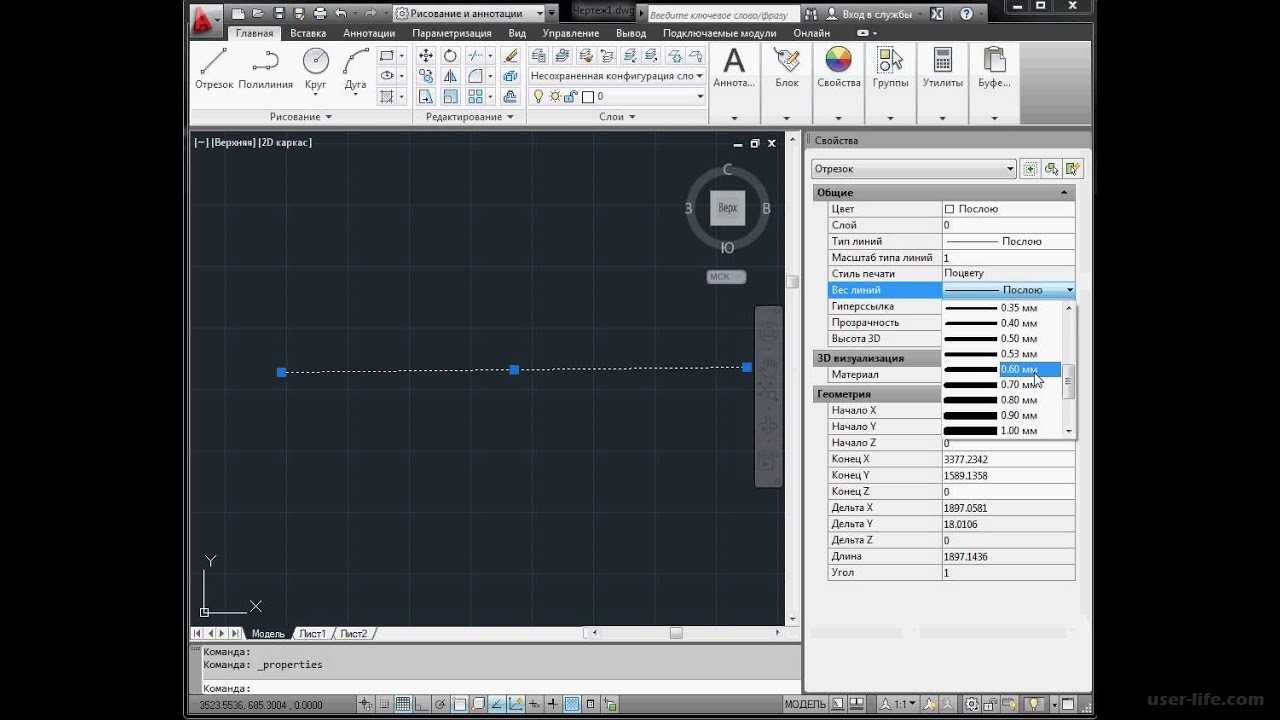Open the Группы panel
The height and width of the screenshot is (720, 1280).
click(890, 68)
